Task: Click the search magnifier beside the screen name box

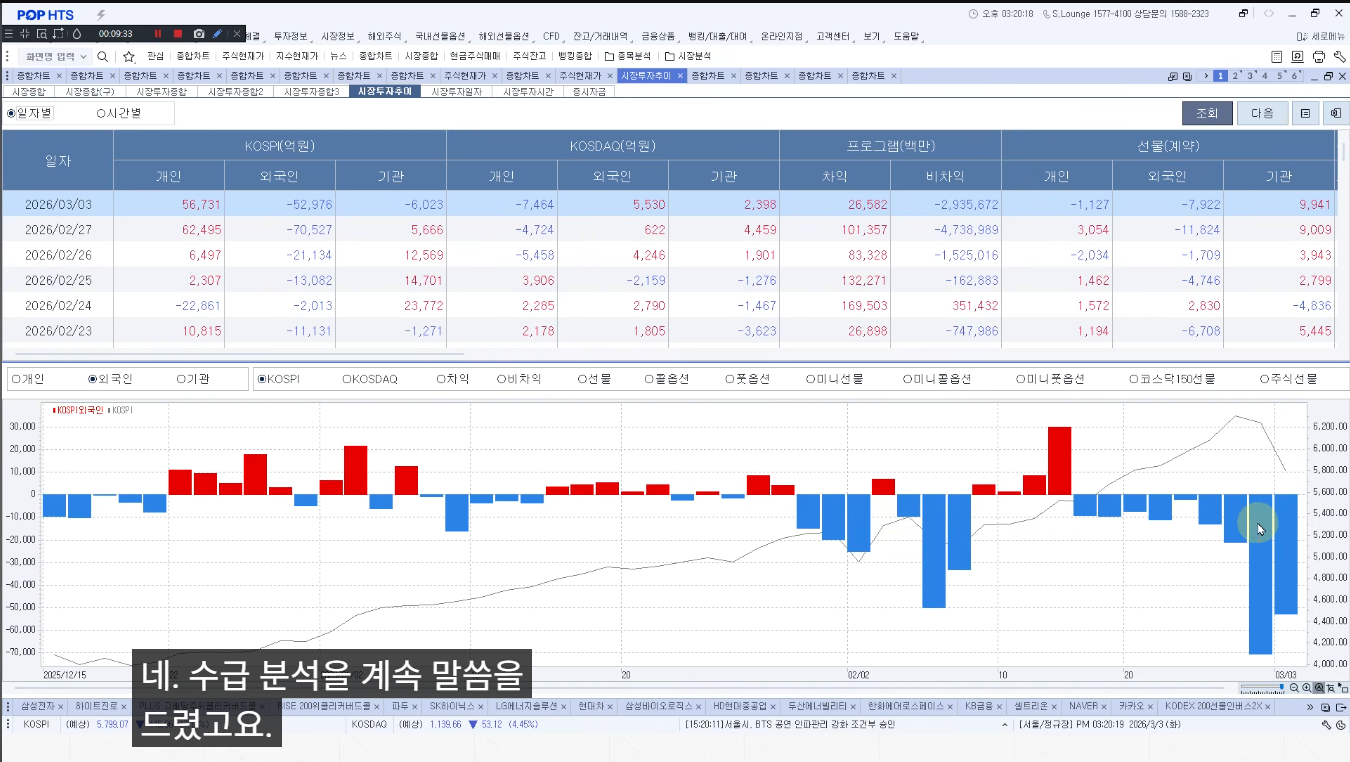Action: 102,57
